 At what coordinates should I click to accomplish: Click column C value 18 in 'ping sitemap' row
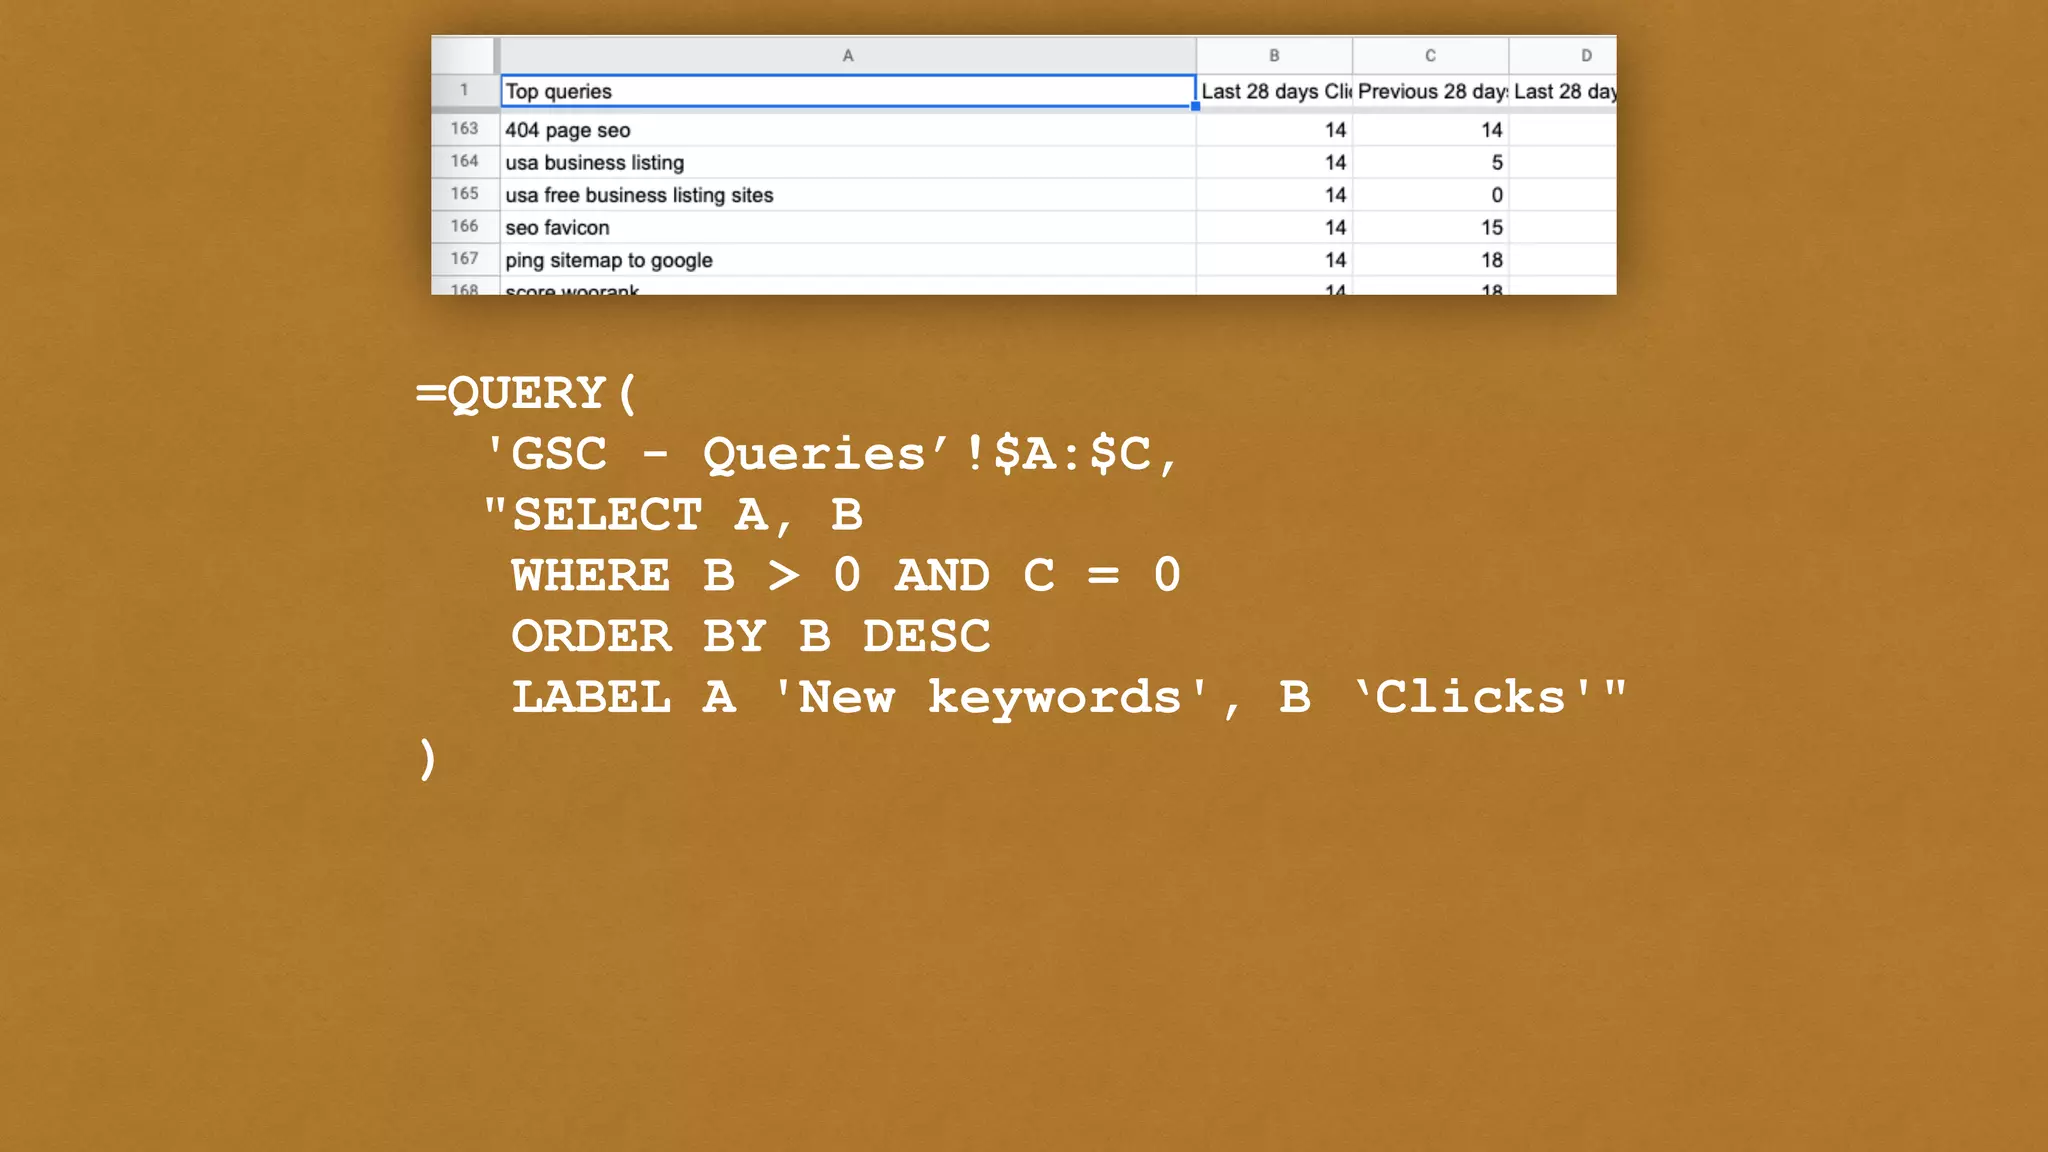[1430, 260]
